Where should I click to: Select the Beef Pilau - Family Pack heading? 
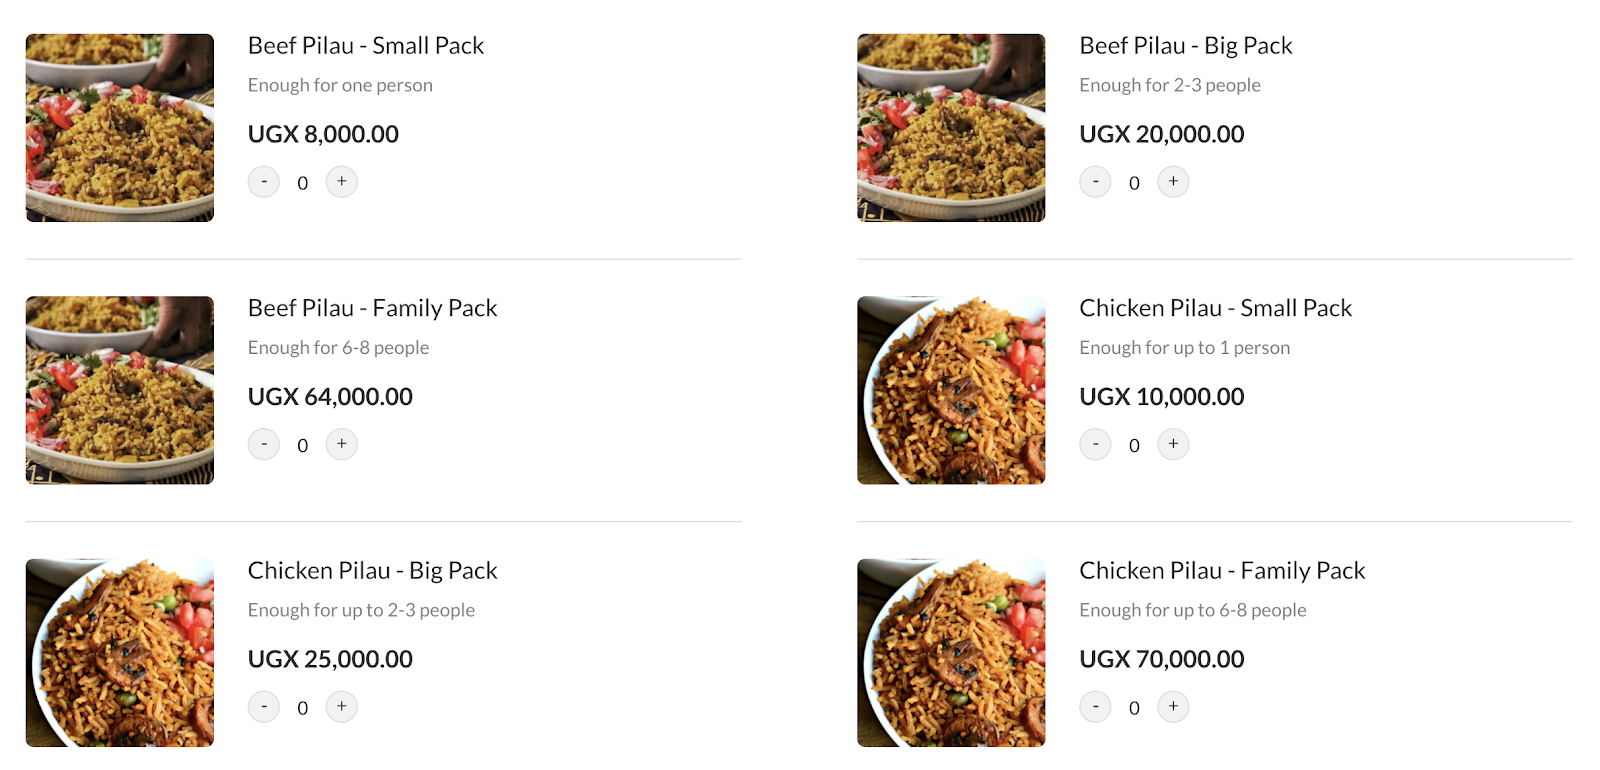click(372, 308)
